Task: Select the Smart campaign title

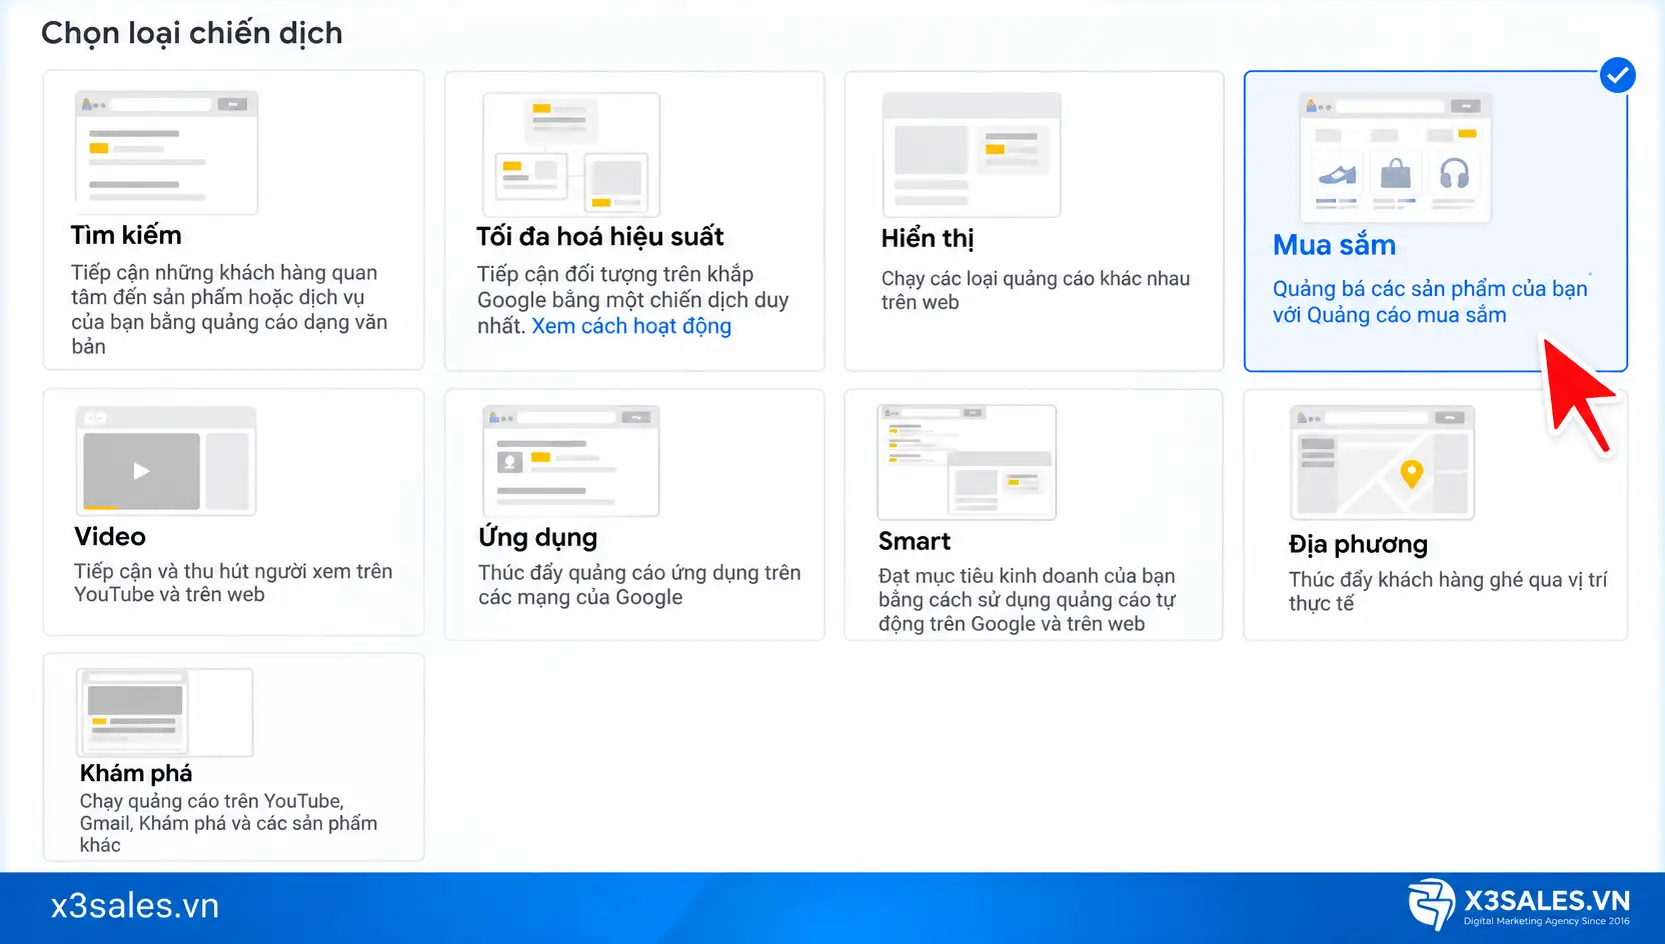Action: point(914,541)
